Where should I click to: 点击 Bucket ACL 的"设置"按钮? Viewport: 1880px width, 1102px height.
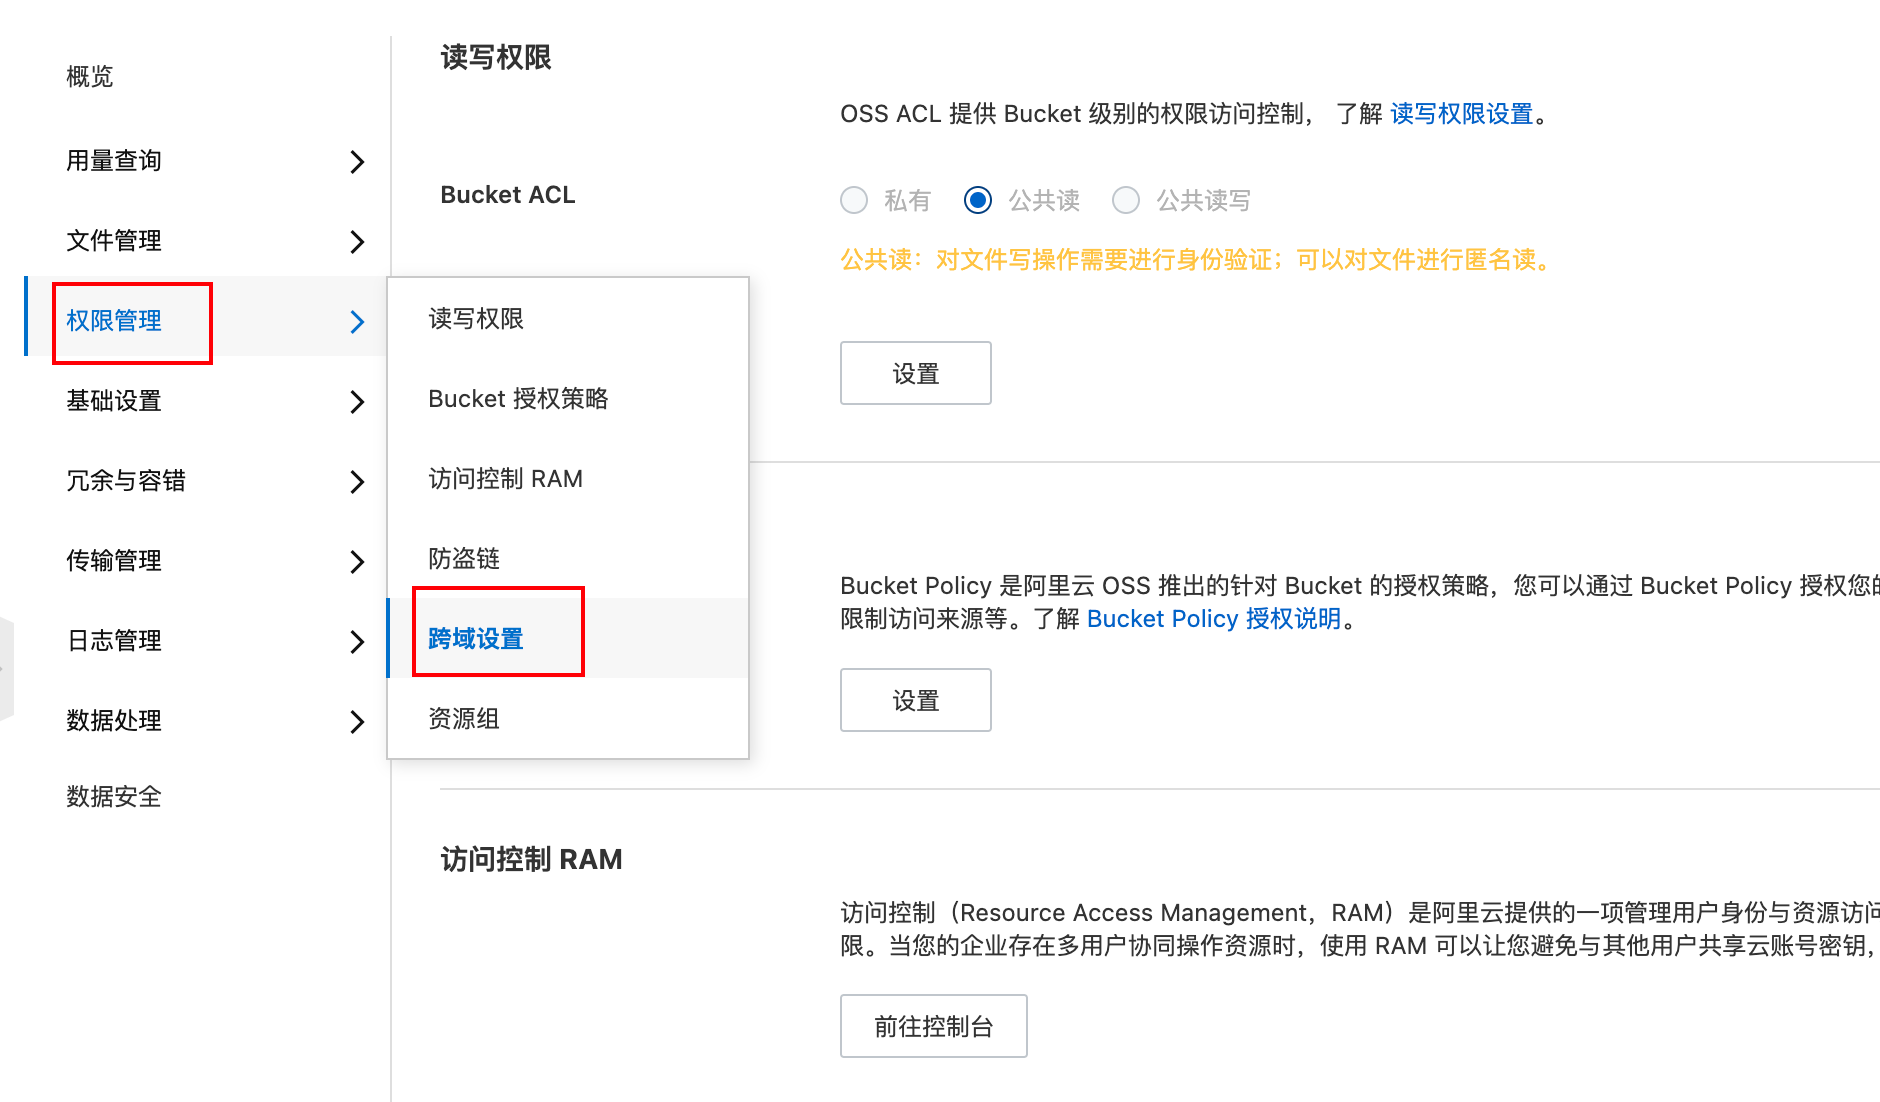915,373
